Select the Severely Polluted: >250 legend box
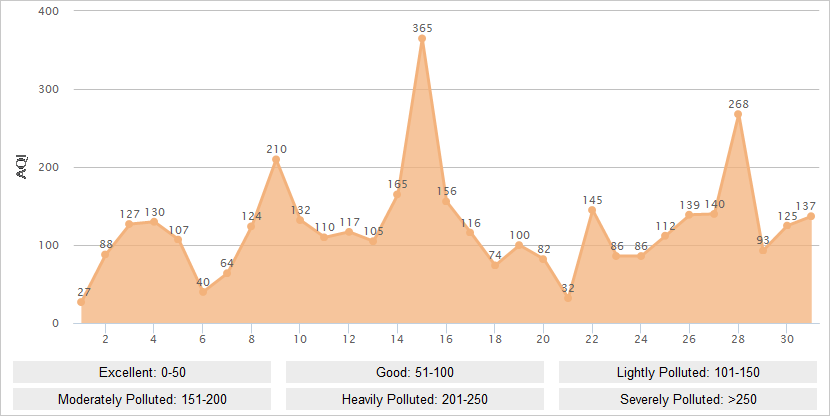The image size is (830, 416). pyautogui.click(x=688, y=399)
